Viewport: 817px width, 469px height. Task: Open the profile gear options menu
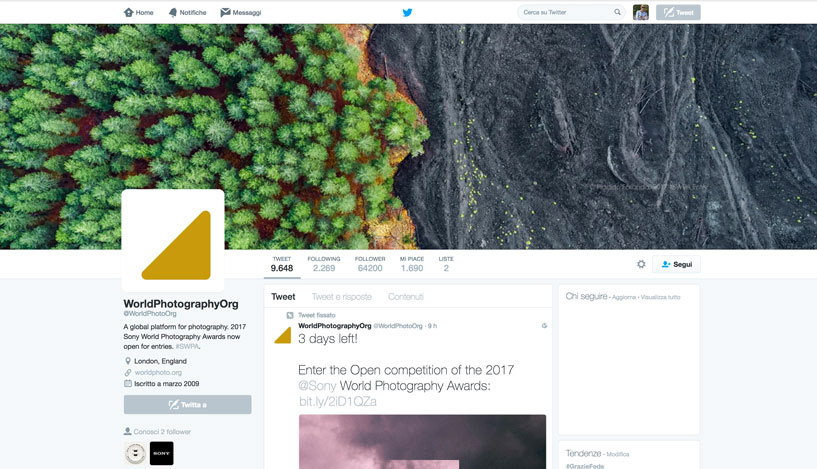[641, 264]
